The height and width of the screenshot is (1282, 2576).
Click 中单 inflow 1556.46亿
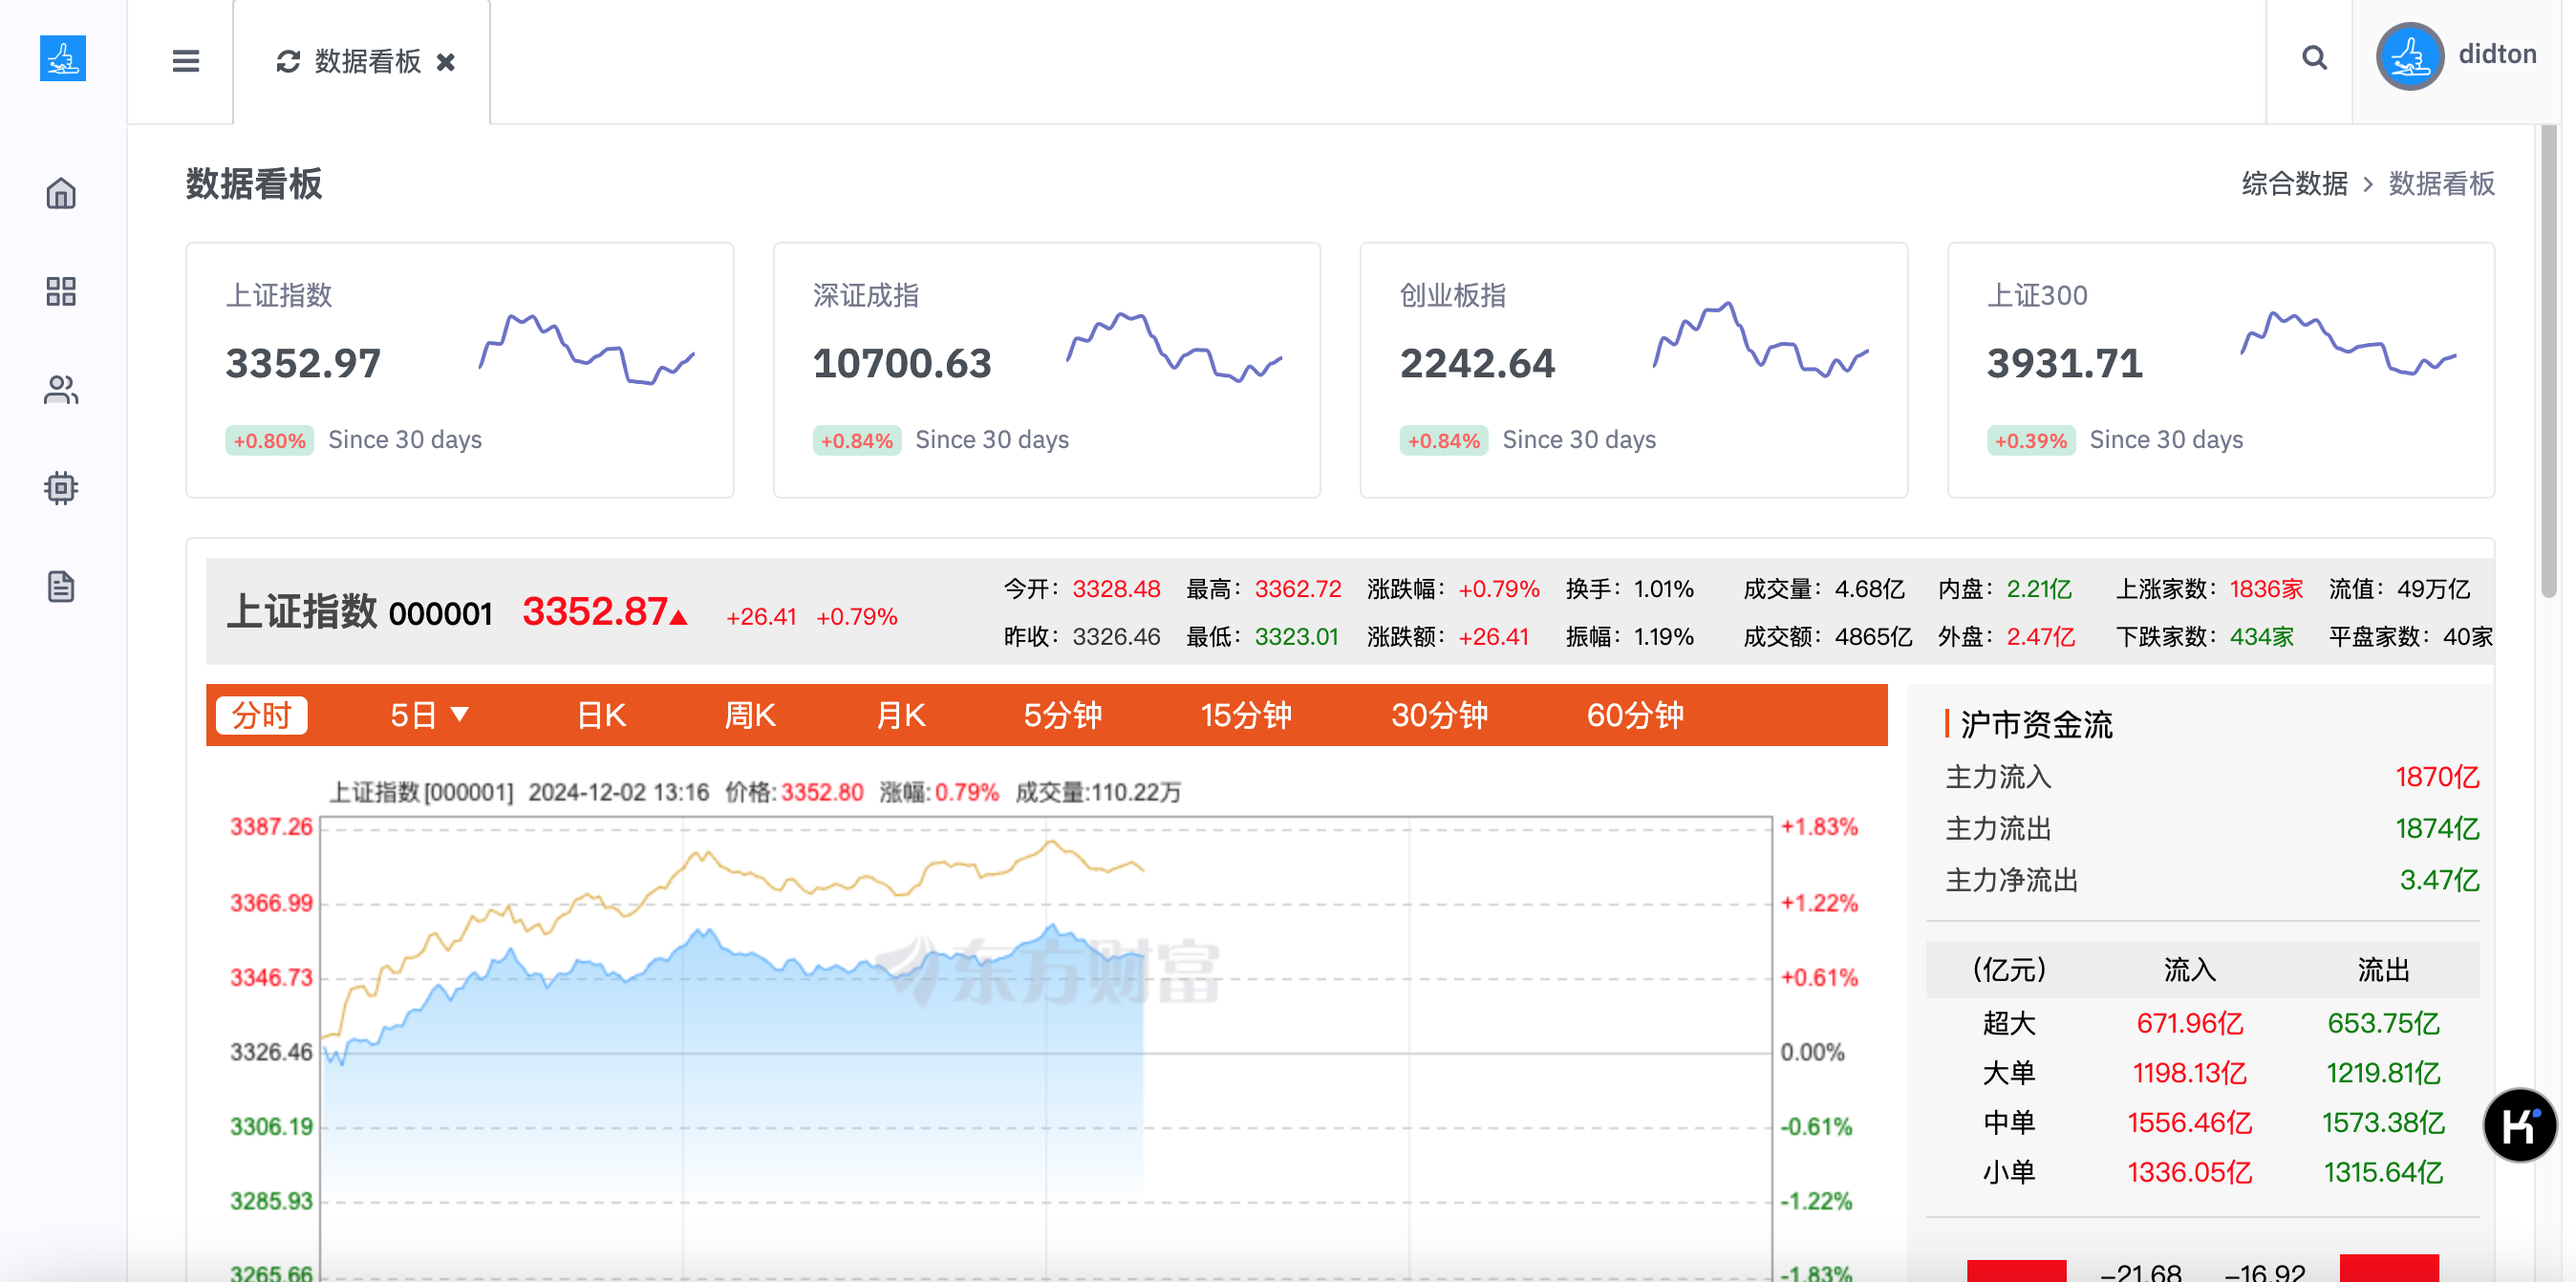(2190, 1123)
